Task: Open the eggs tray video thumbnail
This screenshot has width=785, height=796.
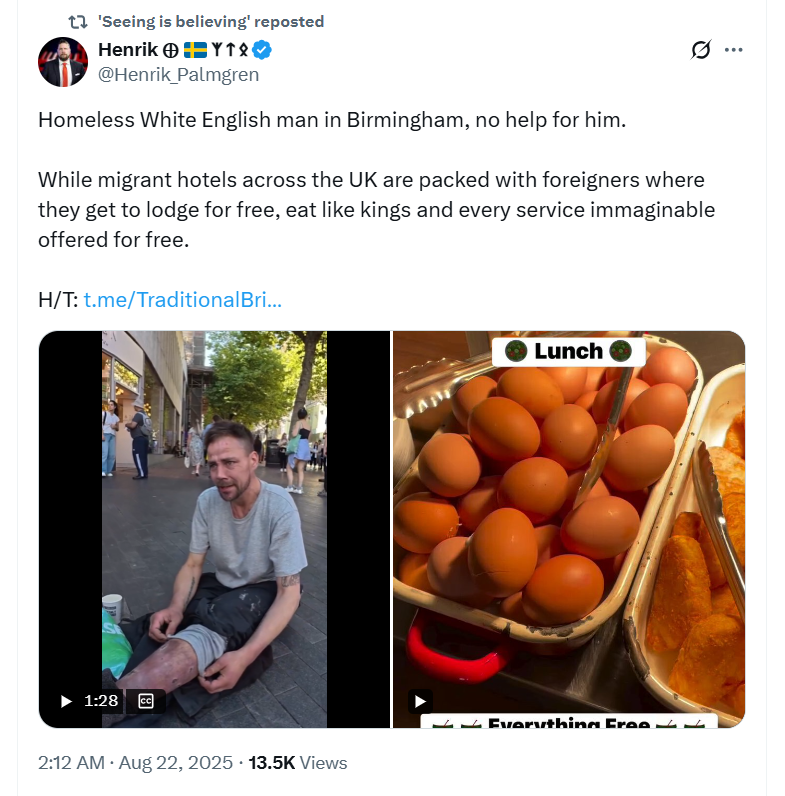Action: point(568,520)
